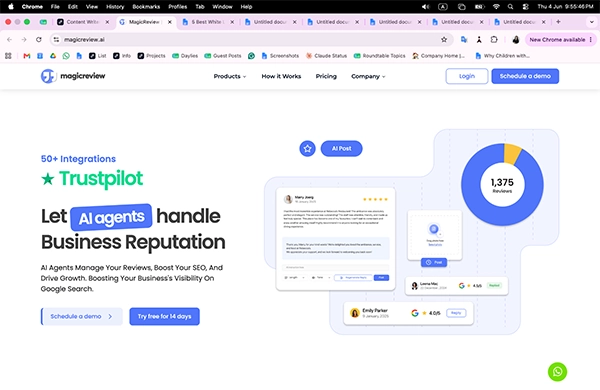Click header Schedule a demo button
The width and height of the screenshot is (600, 390).
point(525,76)
